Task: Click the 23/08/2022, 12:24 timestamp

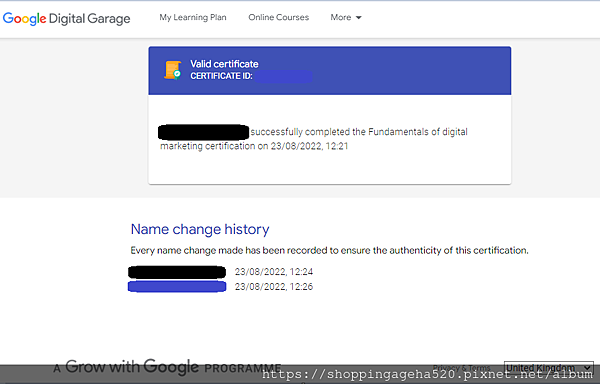Action: 274,272
